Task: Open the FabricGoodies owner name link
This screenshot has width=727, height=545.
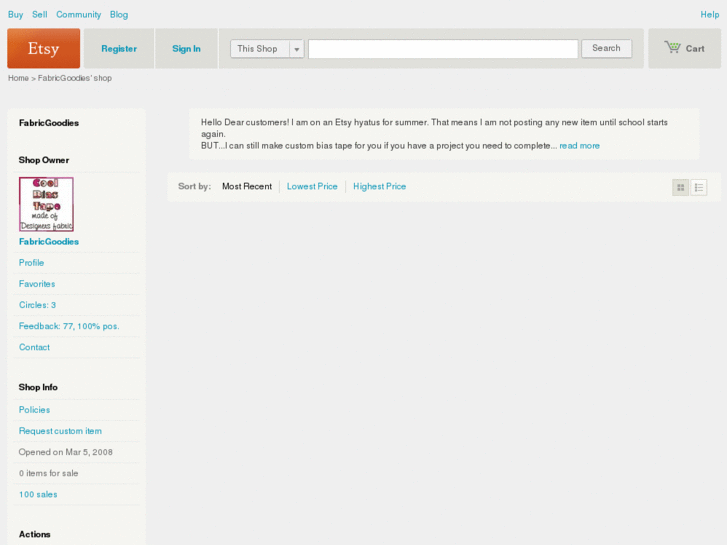Action: [x=49, y=242]
